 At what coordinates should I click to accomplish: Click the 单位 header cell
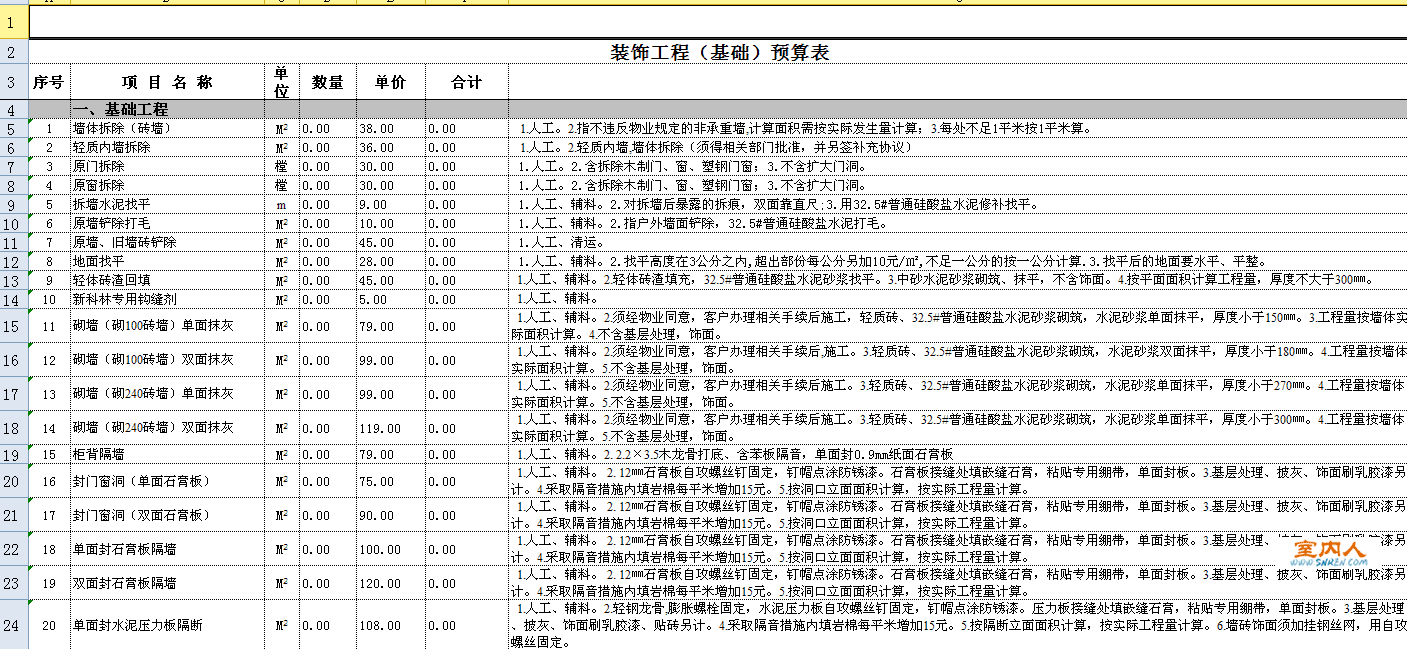(282, 83)
